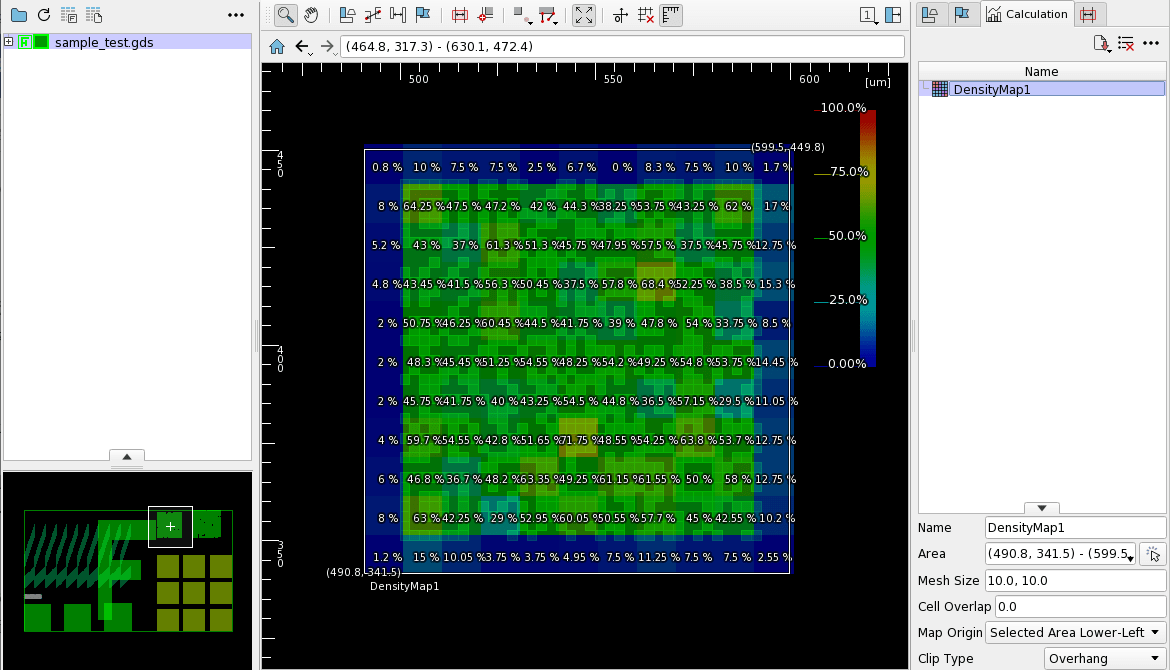Click the DensityMap1 grid icon in list
This screenshot has height=670, width=1170.
tap(940, 89)
